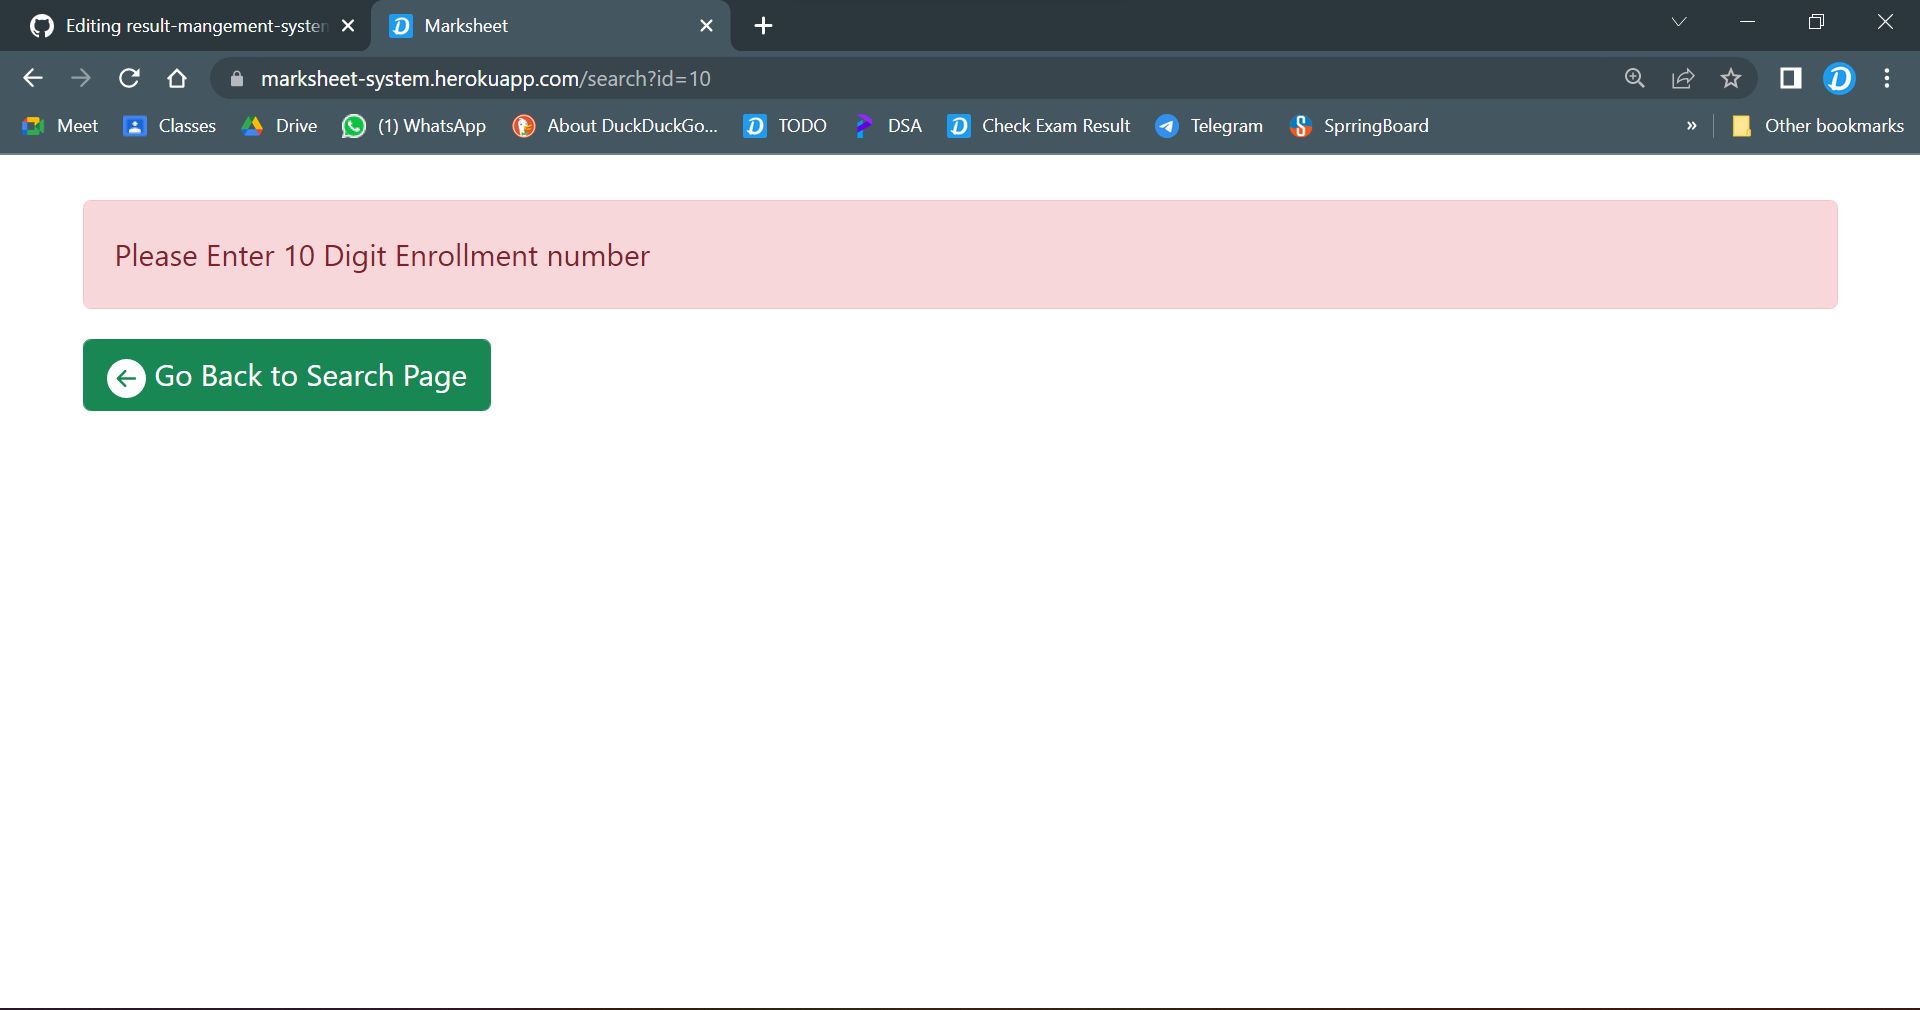Expand hidden bookmarks chevron
1920x1010 pixels.
click(1692, 126)
